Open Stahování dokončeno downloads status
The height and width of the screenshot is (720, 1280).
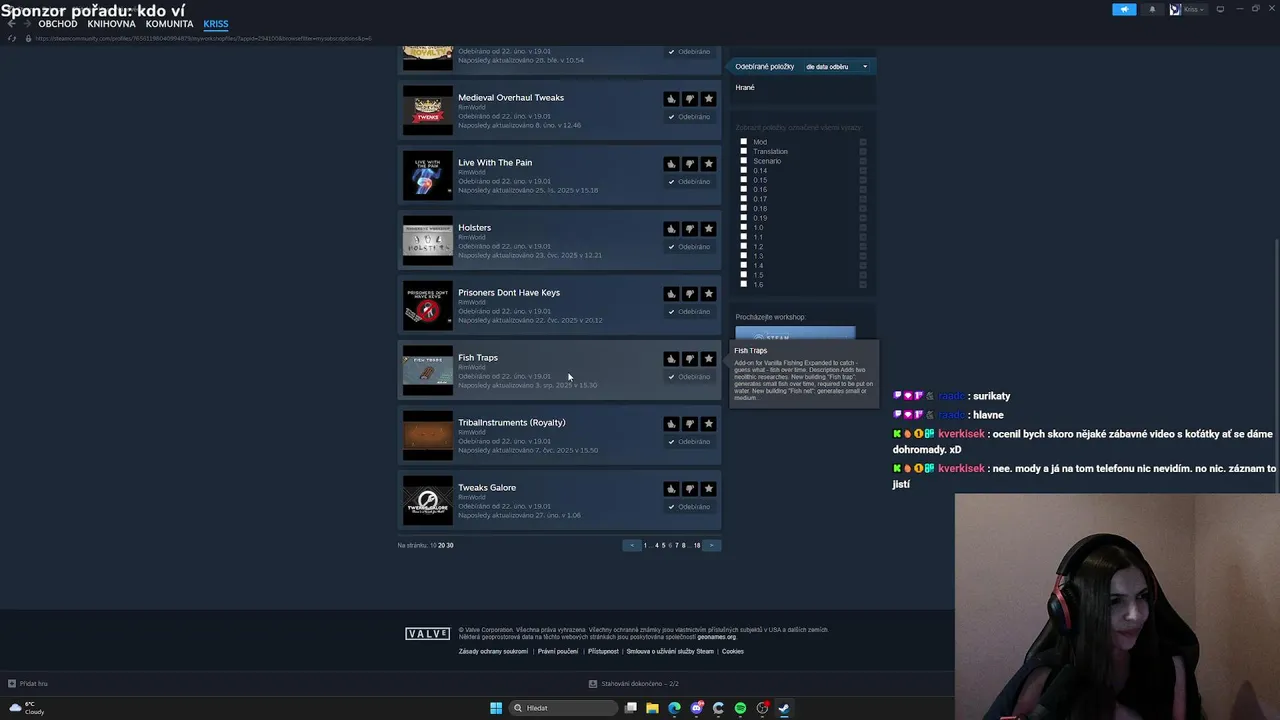634,683
